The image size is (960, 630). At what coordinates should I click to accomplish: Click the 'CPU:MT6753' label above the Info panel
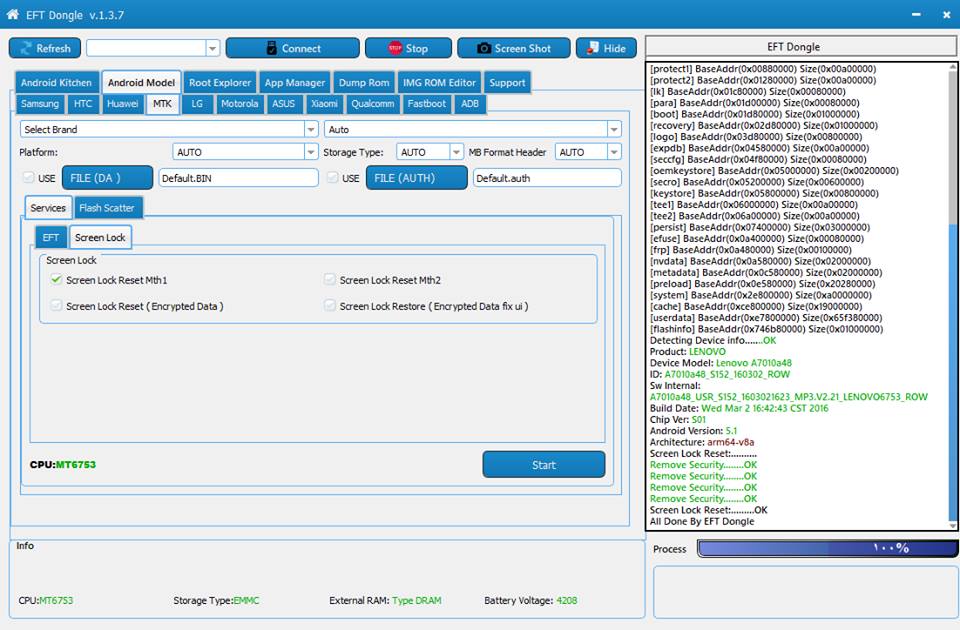(62, 465)
